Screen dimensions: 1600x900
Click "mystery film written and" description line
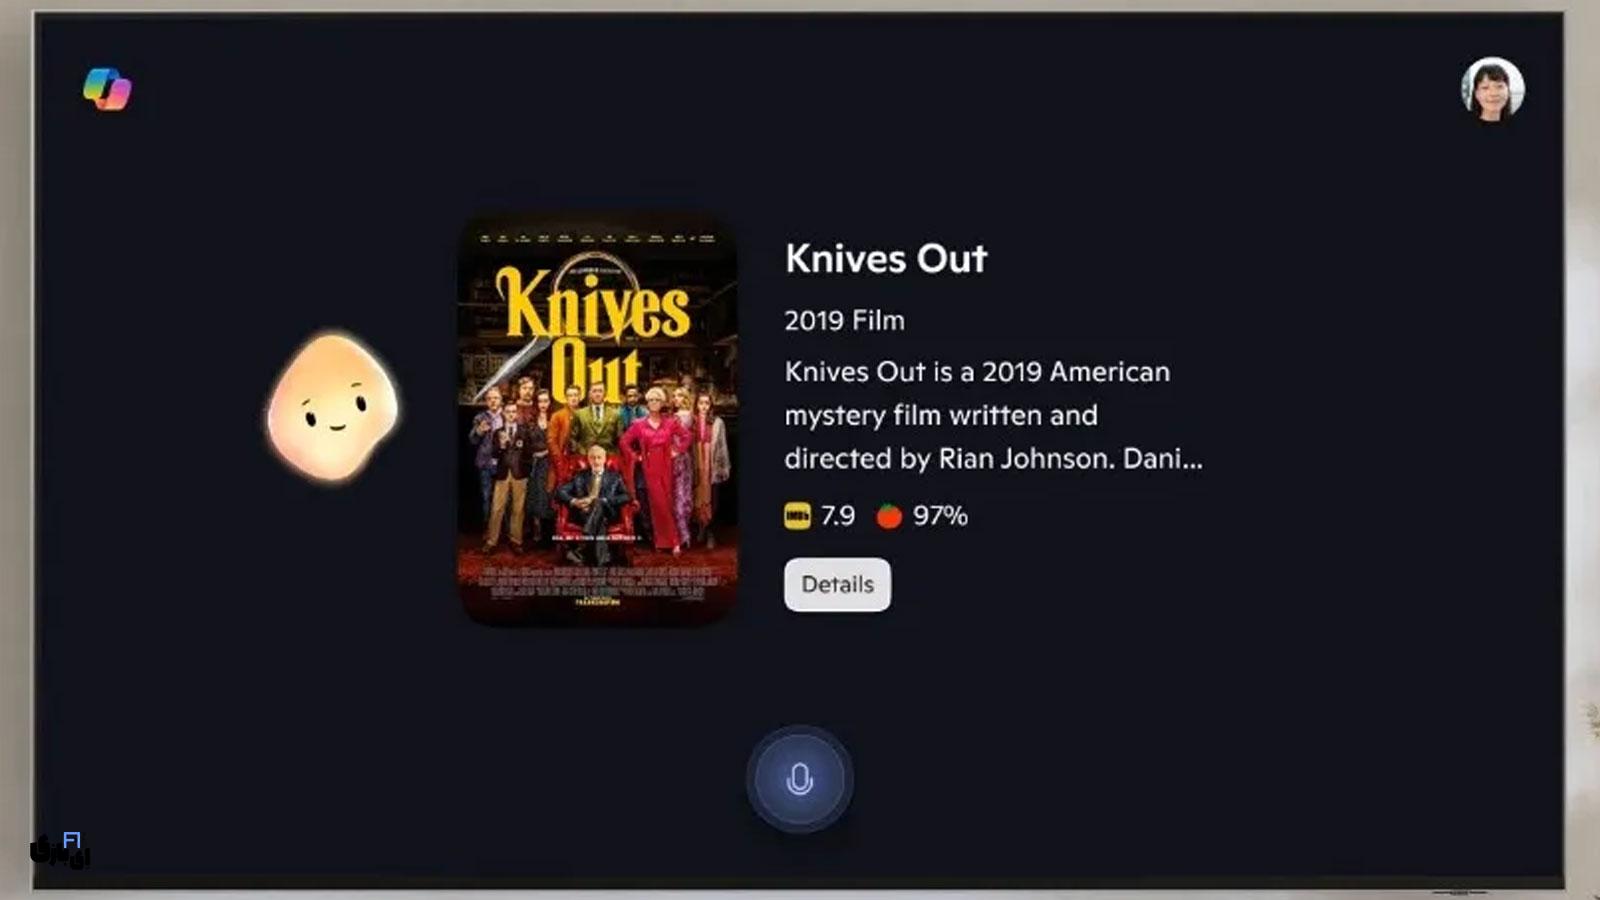(x=941, y=415)
